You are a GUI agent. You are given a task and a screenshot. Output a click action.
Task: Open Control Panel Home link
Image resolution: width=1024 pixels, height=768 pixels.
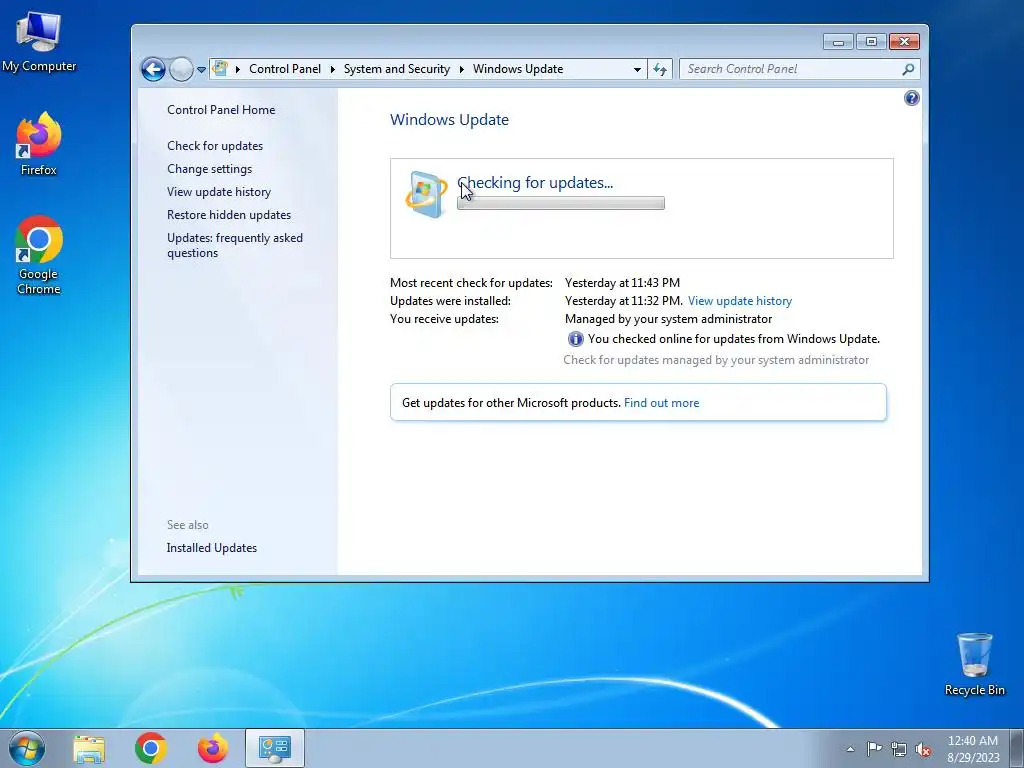coord(221,110)
